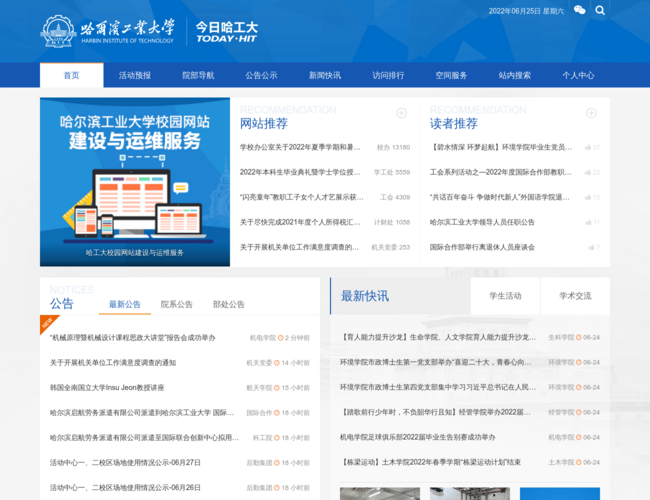The width and height of the screenshot is (650, 500).
Task: Open 空间服务 navigation menu
Action: (451, 75)
